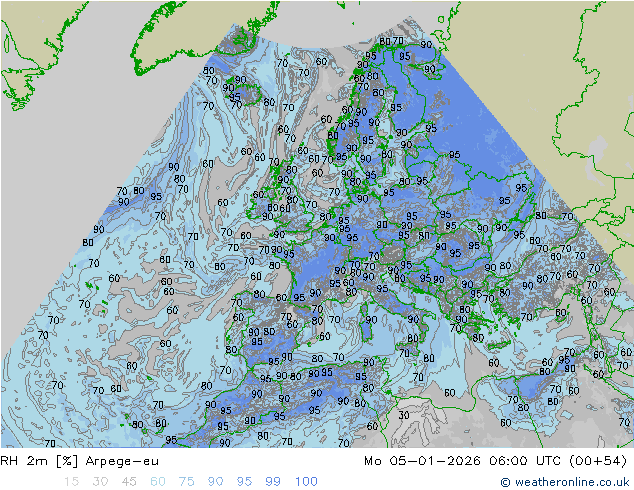This screenshot has width=634, height=490.
Task: Click the legend value 100
Action: tap(306, 482)
